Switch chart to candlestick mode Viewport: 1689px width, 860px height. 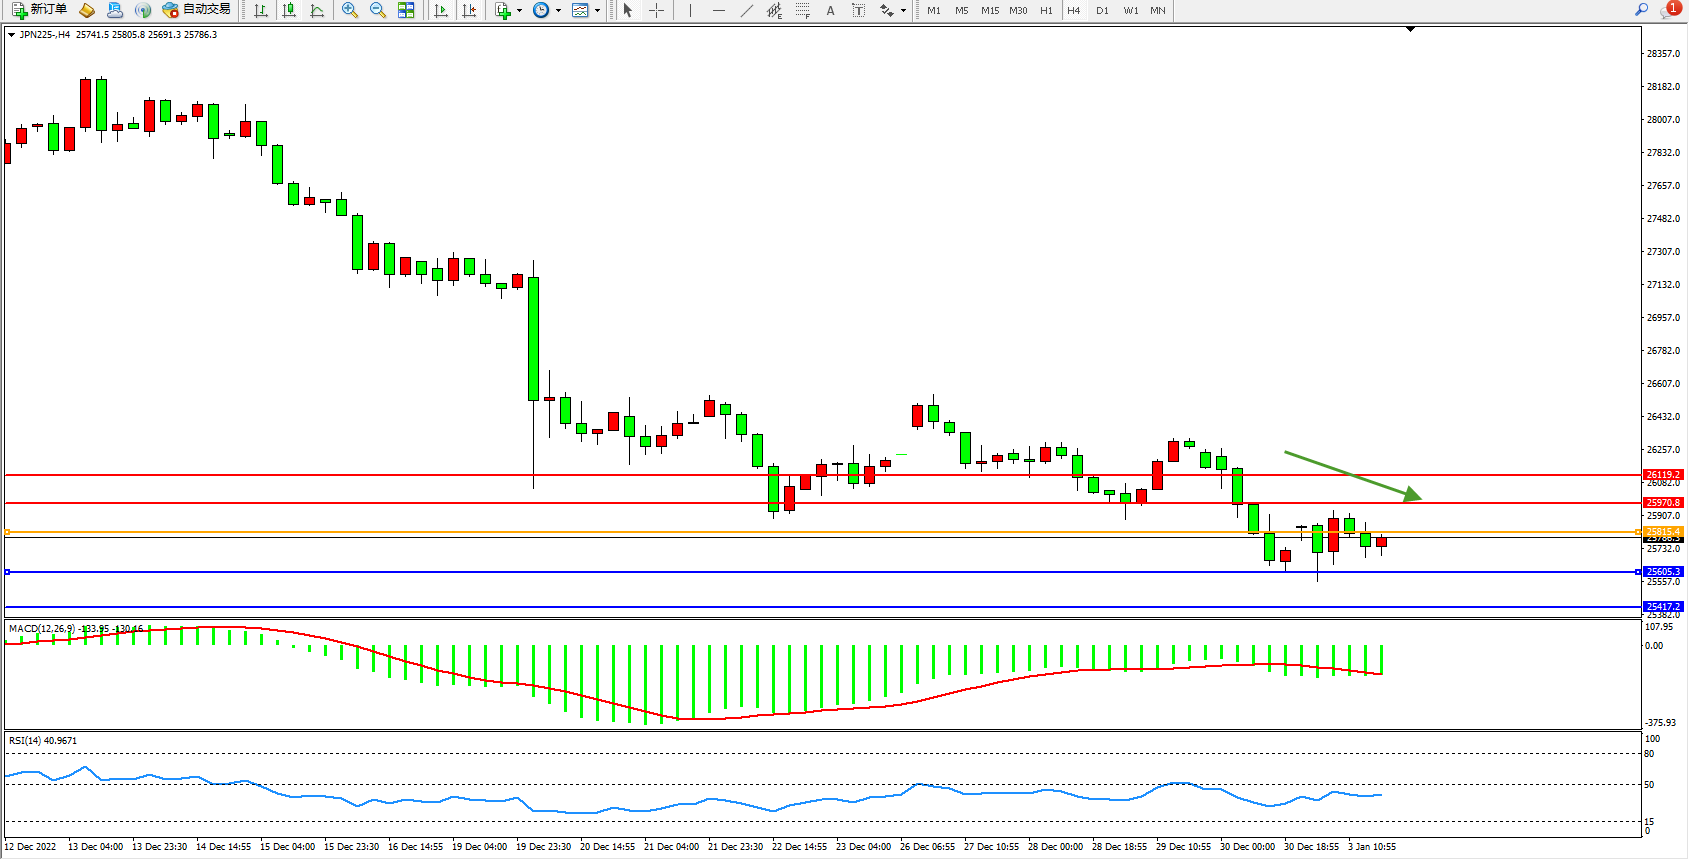coord(289,10)
